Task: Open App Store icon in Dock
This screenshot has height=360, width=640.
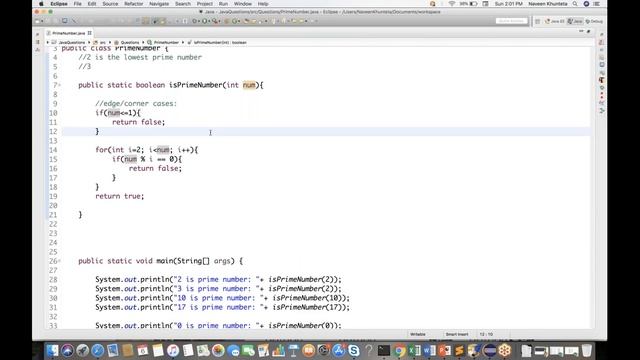Action: point(338,351)
